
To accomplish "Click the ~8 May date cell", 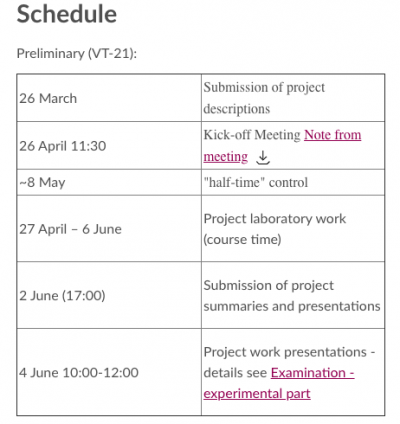I will tap(109, 182).
